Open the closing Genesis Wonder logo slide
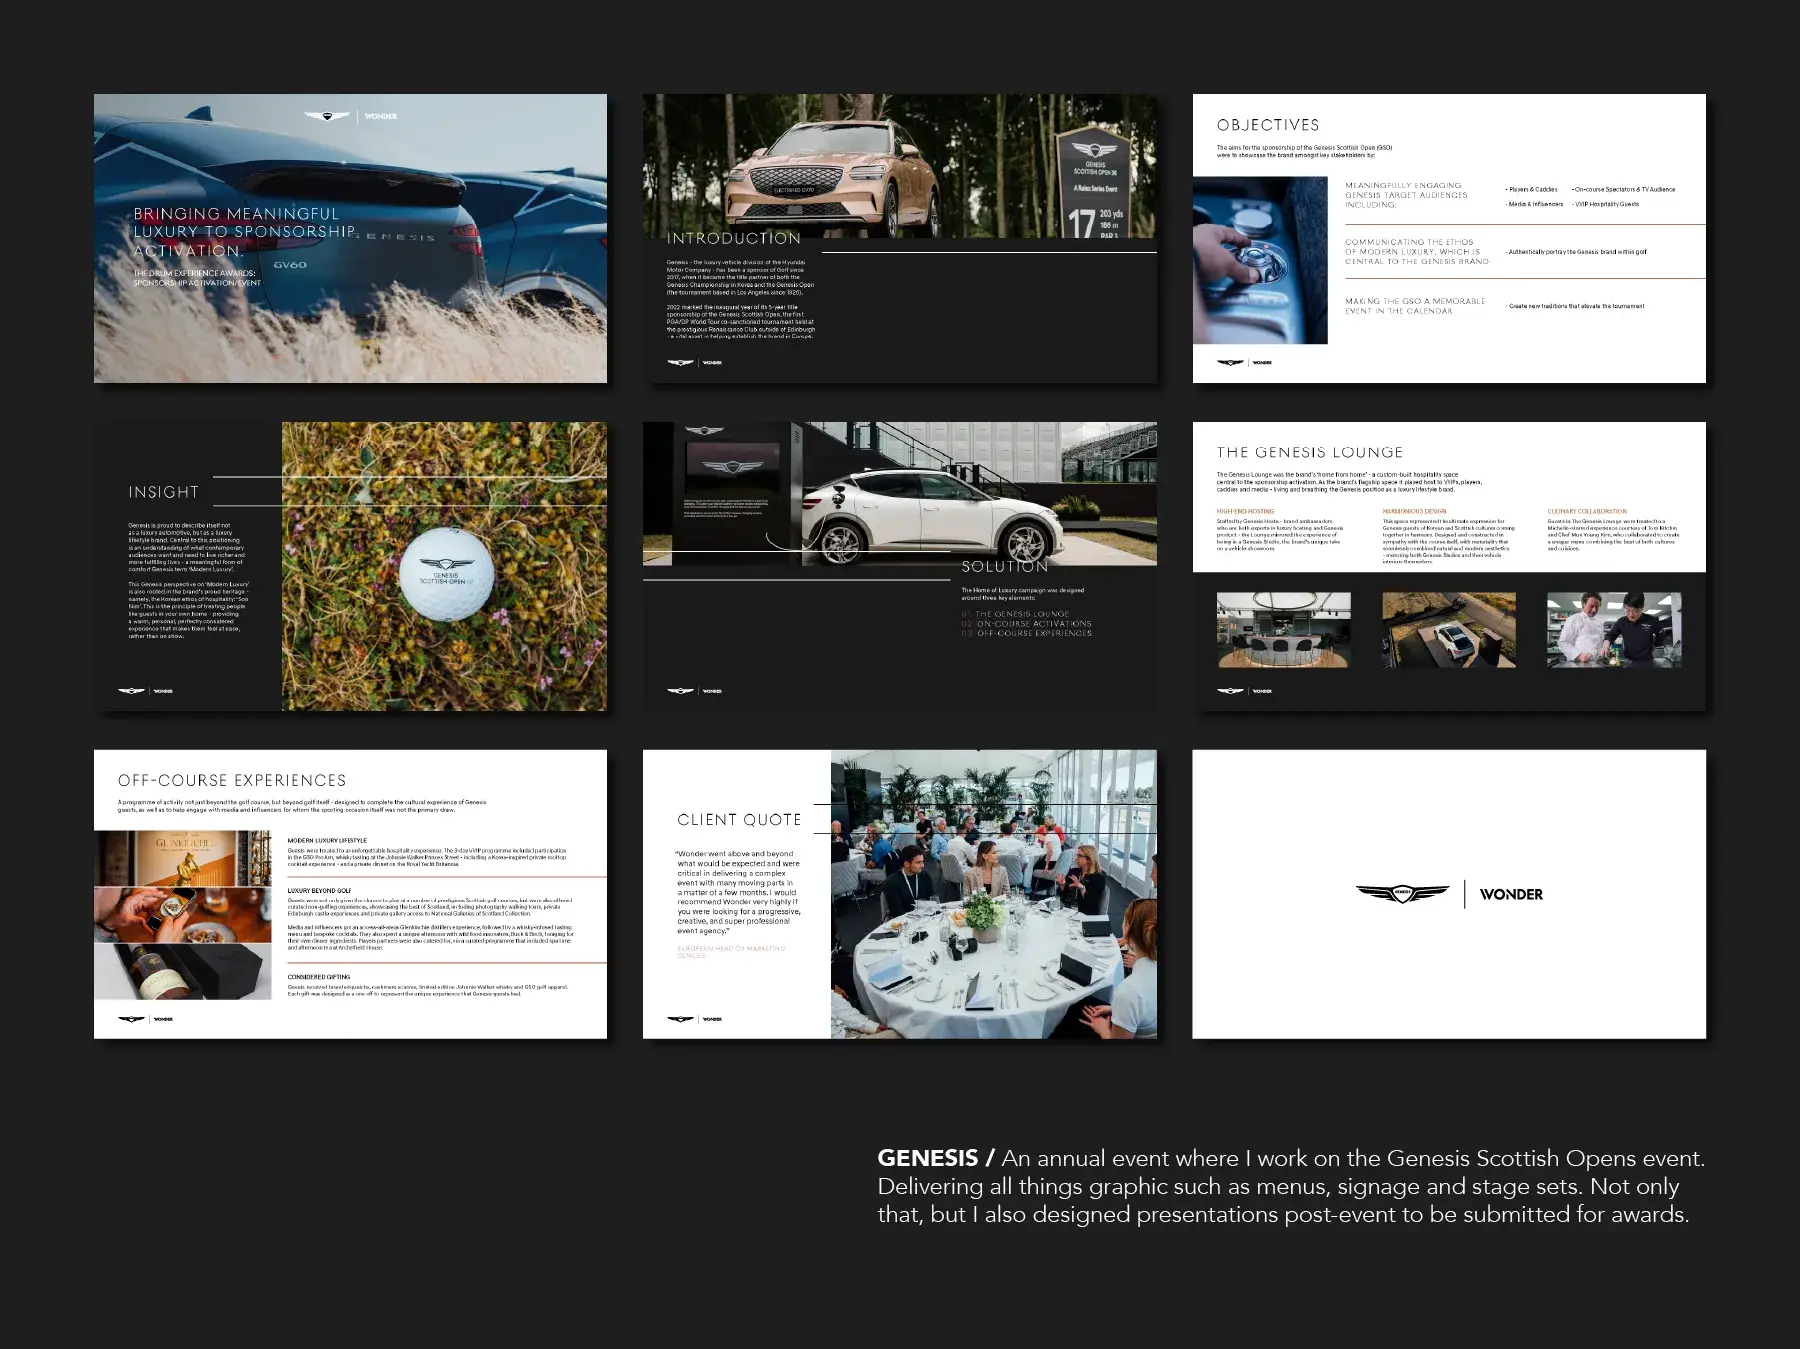This screenshot has width=1800, height=1349. (x=1449, y=894)
